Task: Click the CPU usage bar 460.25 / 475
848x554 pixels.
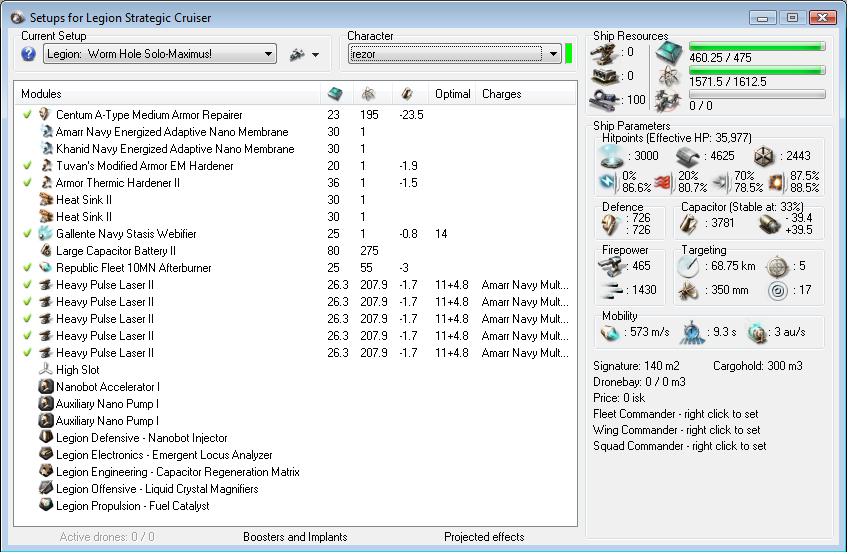Action: click(757, 47)
